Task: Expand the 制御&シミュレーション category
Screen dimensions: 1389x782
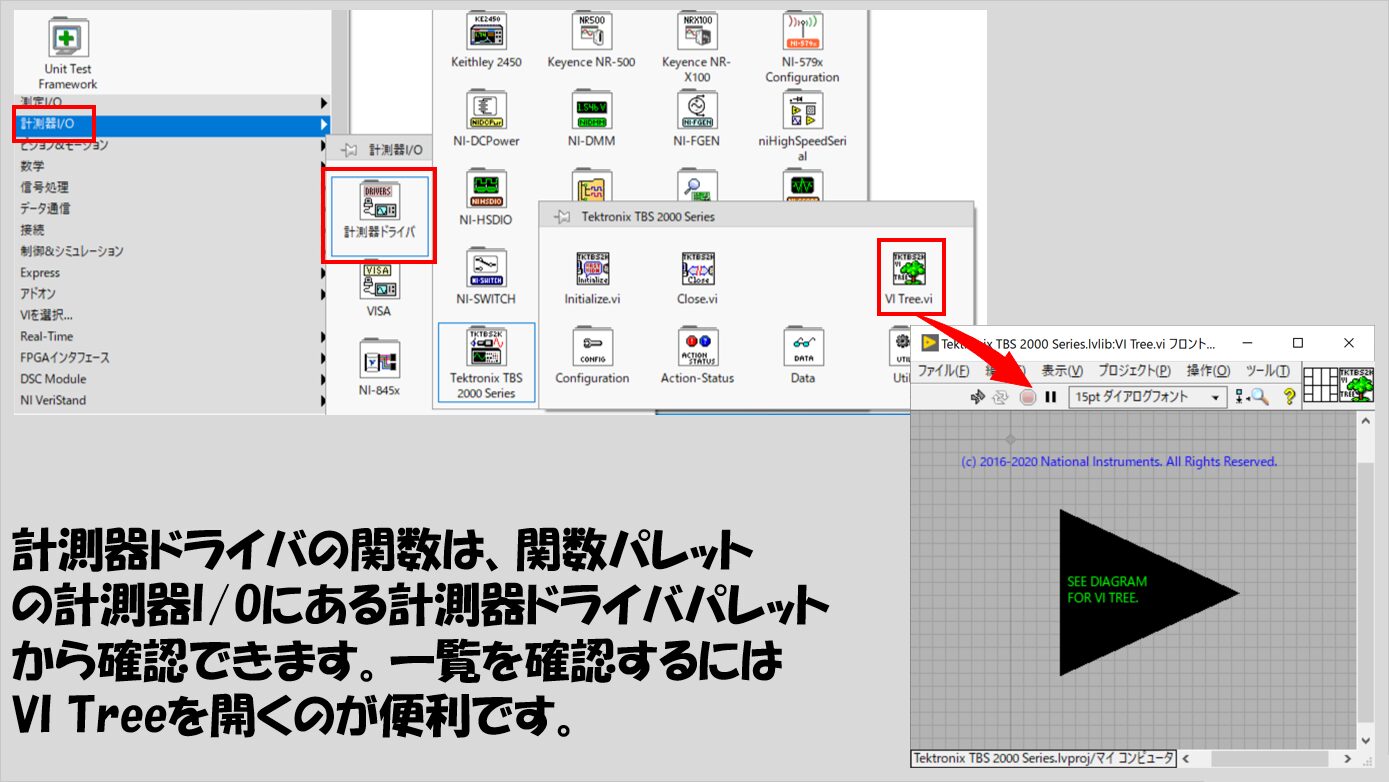Action: 172,251
